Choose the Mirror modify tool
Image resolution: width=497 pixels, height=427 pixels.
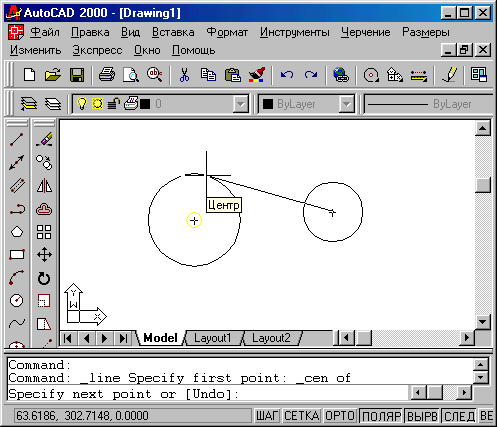coord(44,186)
